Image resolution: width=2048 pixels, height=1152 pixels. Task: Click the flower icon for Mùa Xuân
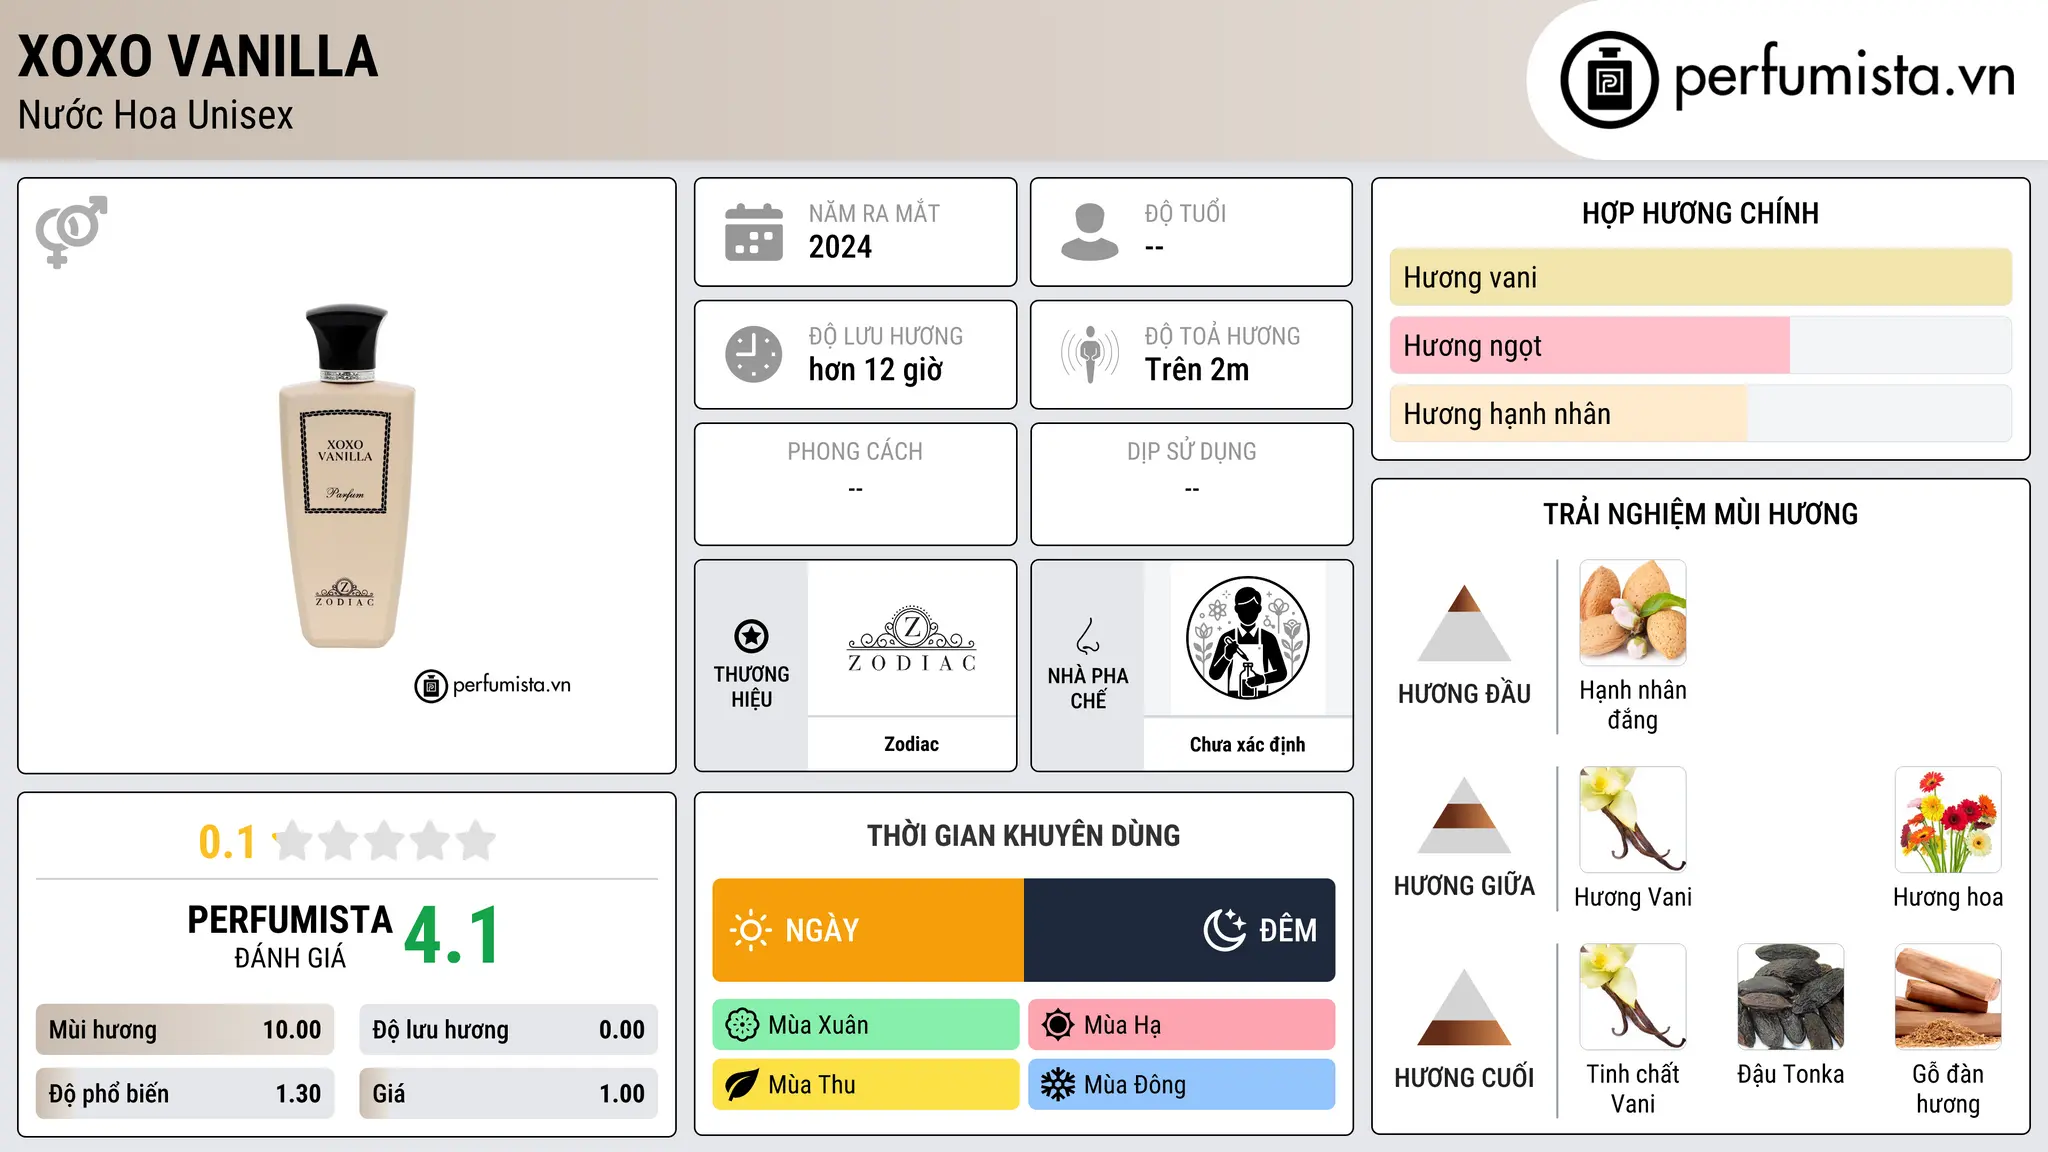point(742,1025)
